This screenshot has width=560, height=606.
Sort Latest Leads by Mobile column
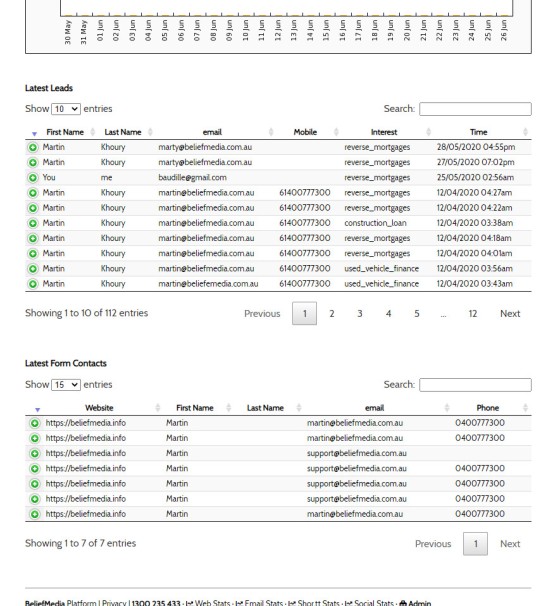pos(305,132)
